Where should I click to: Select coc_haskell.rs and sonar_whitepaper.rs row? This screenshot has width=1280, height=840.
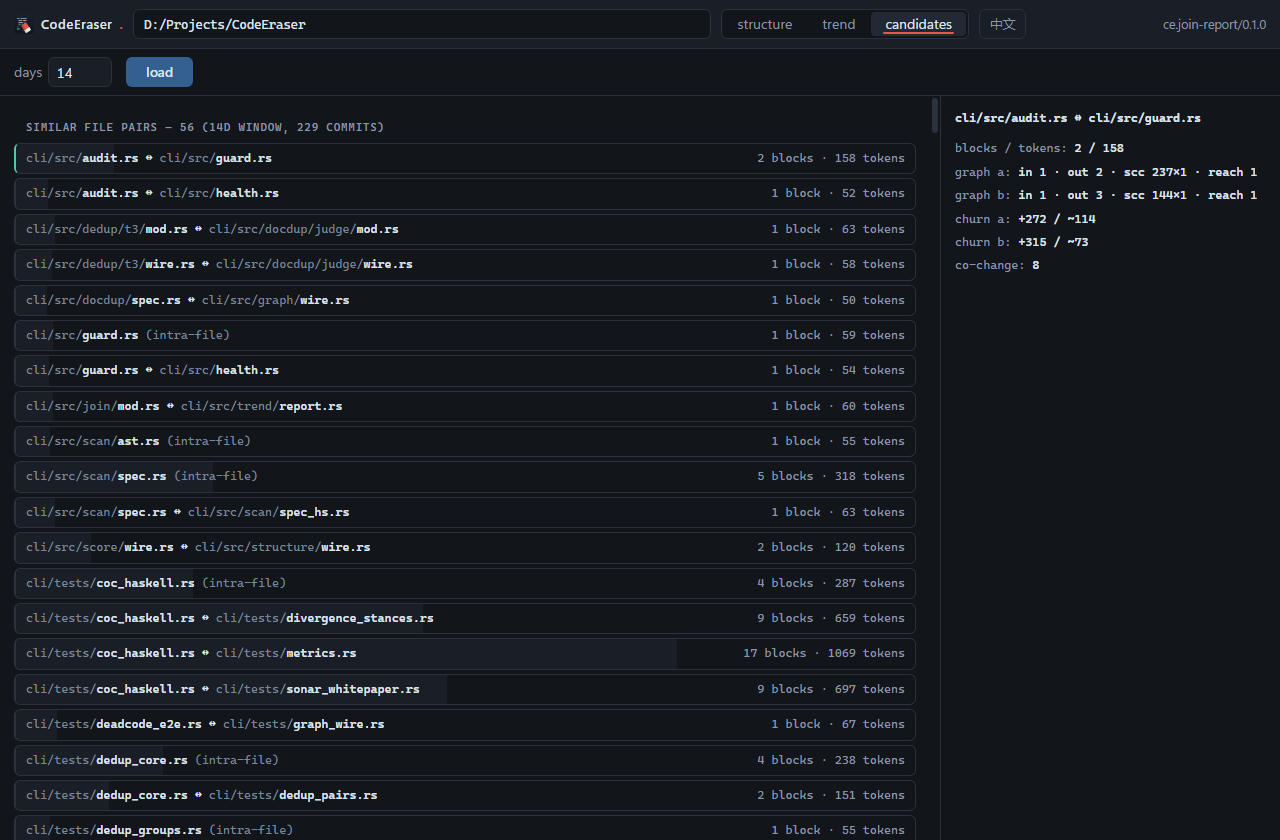pyautogui.click(x=465, y=689)
